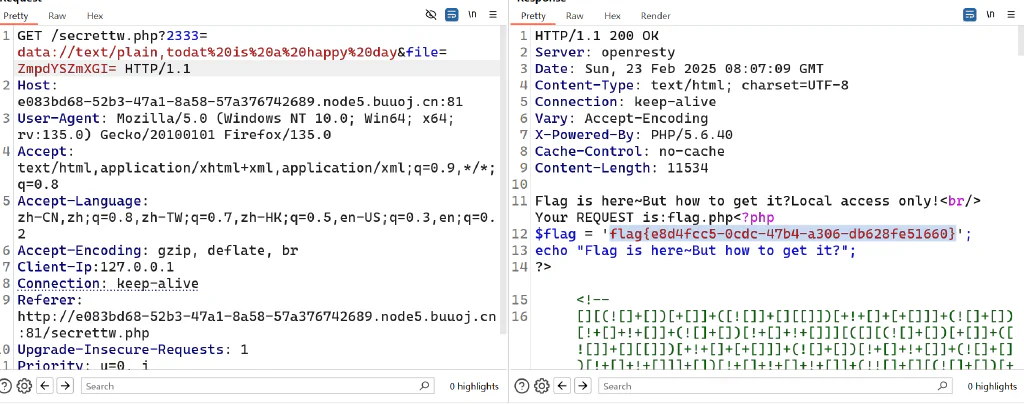Click the Response pane vertical scrollbar
Screen dimensions: 1024x404
1020,198
